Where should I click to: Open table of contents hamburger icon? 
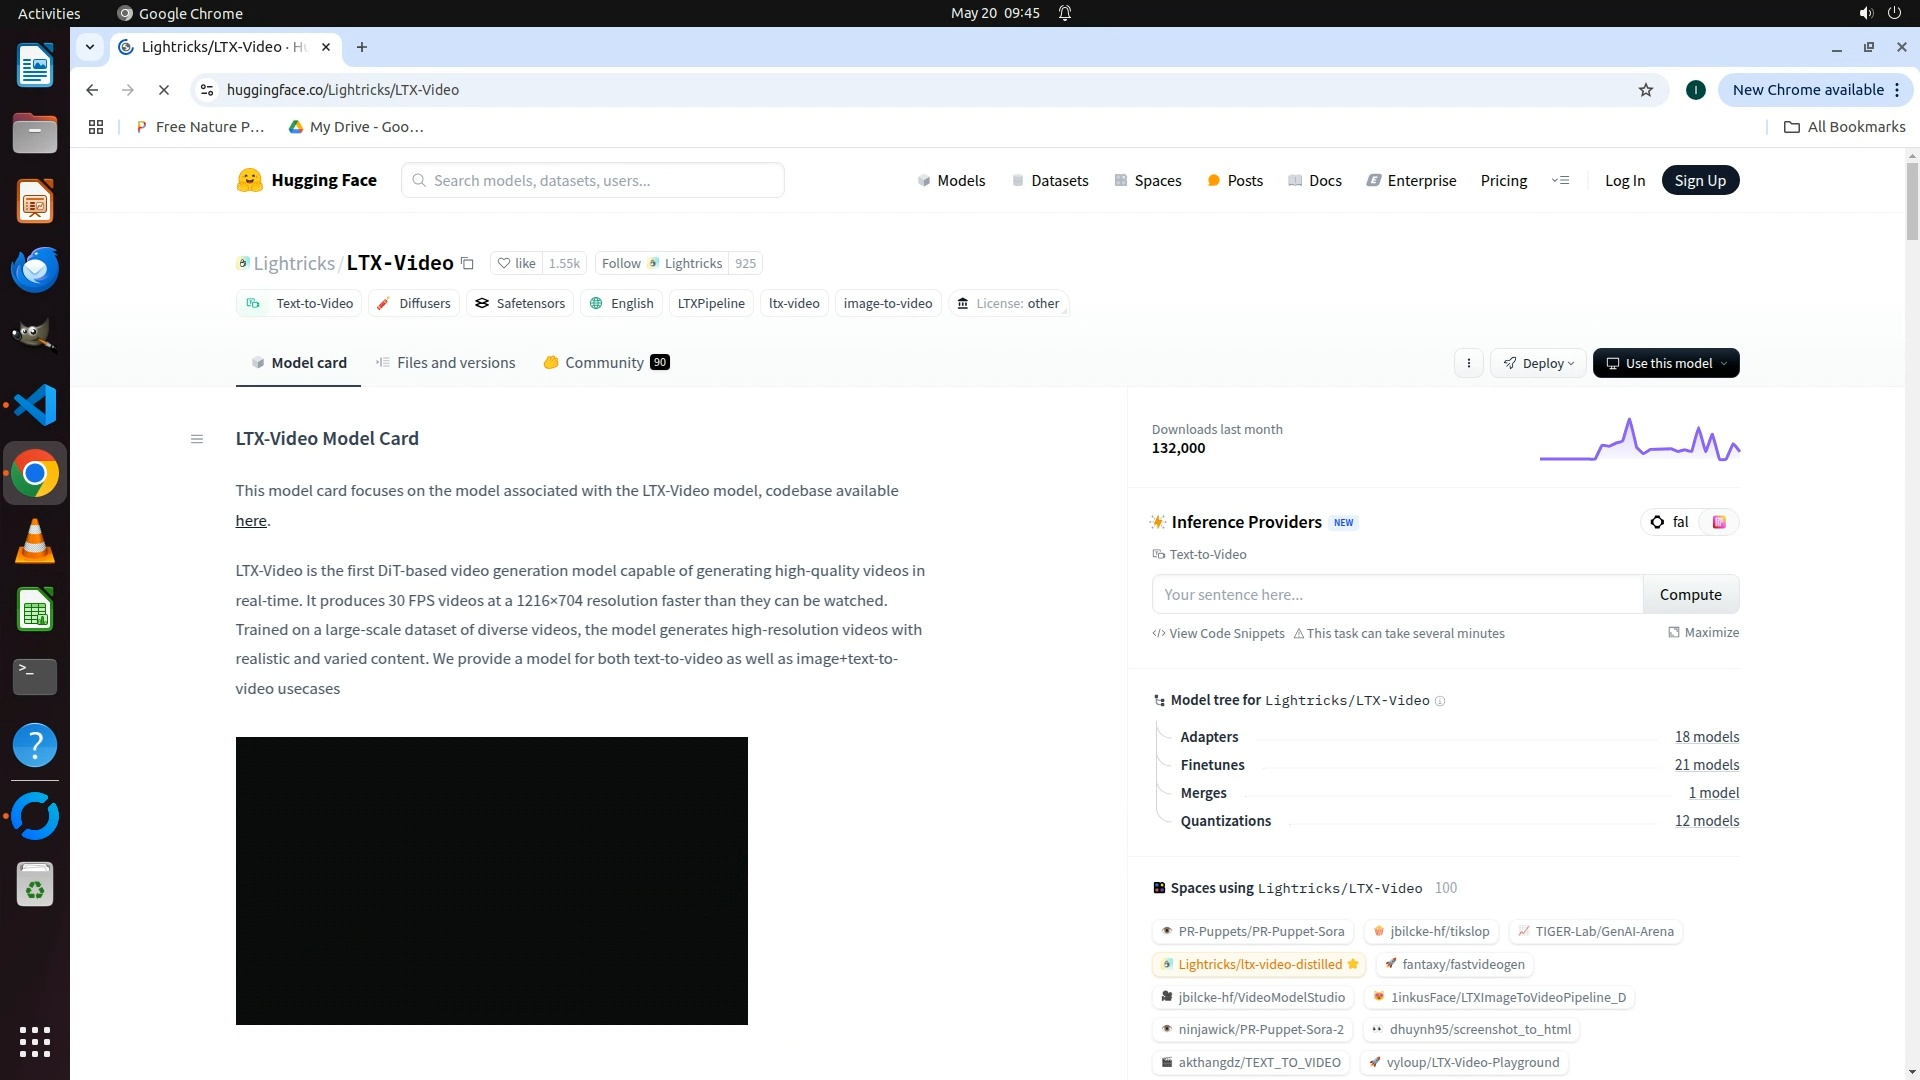[197, 439]
